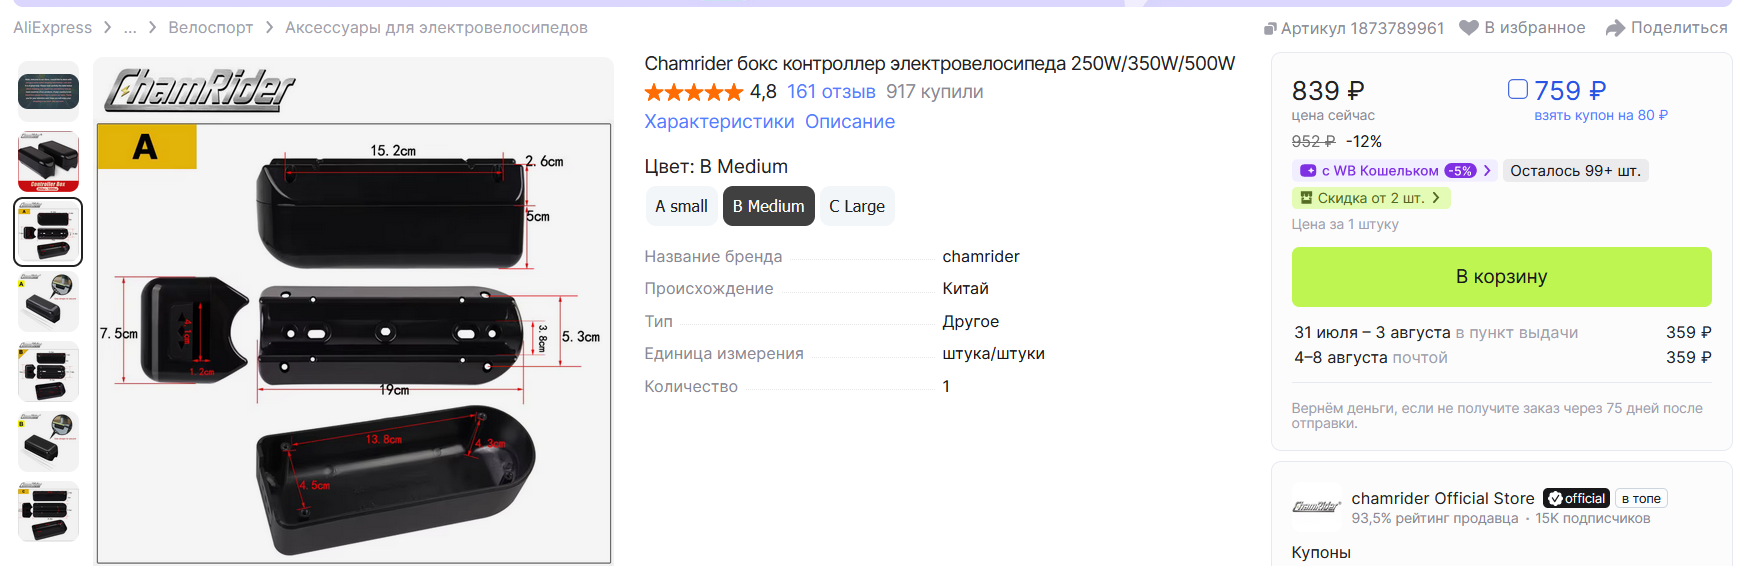Screen dimensions: 1746x566
Task: Choose the selected B Medium swatch
Action: (x=768, y=206)
